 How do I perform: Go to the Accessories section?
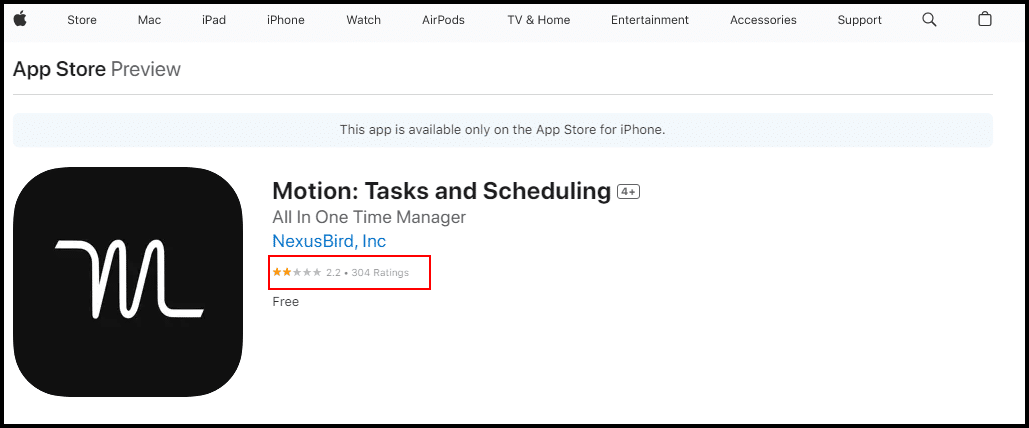point(763,20)
